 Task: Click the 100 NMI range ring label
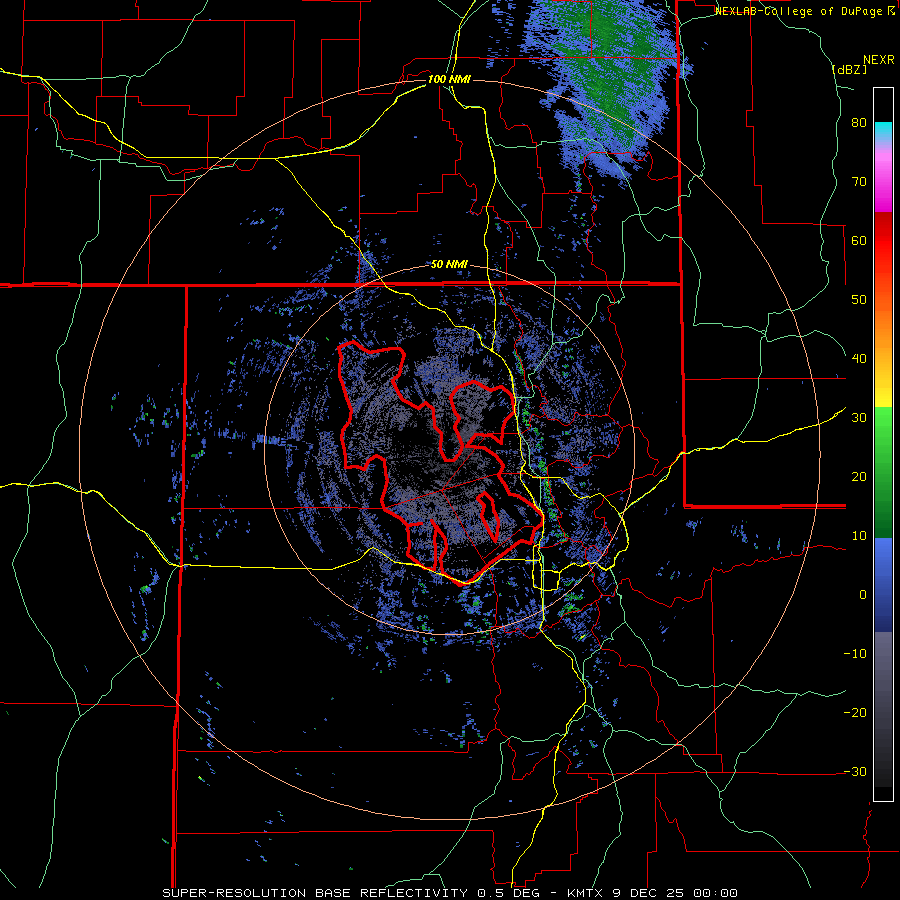[x=449, y=79]
